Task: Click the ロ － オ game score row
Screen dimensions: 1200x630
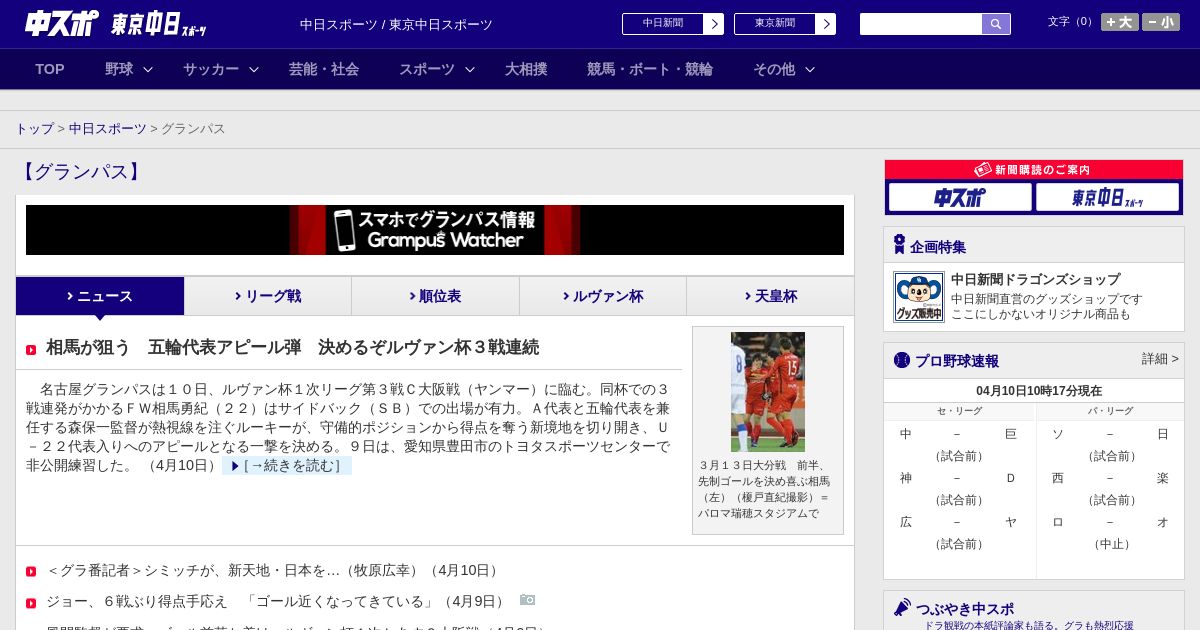Action: click(1110, 522)
